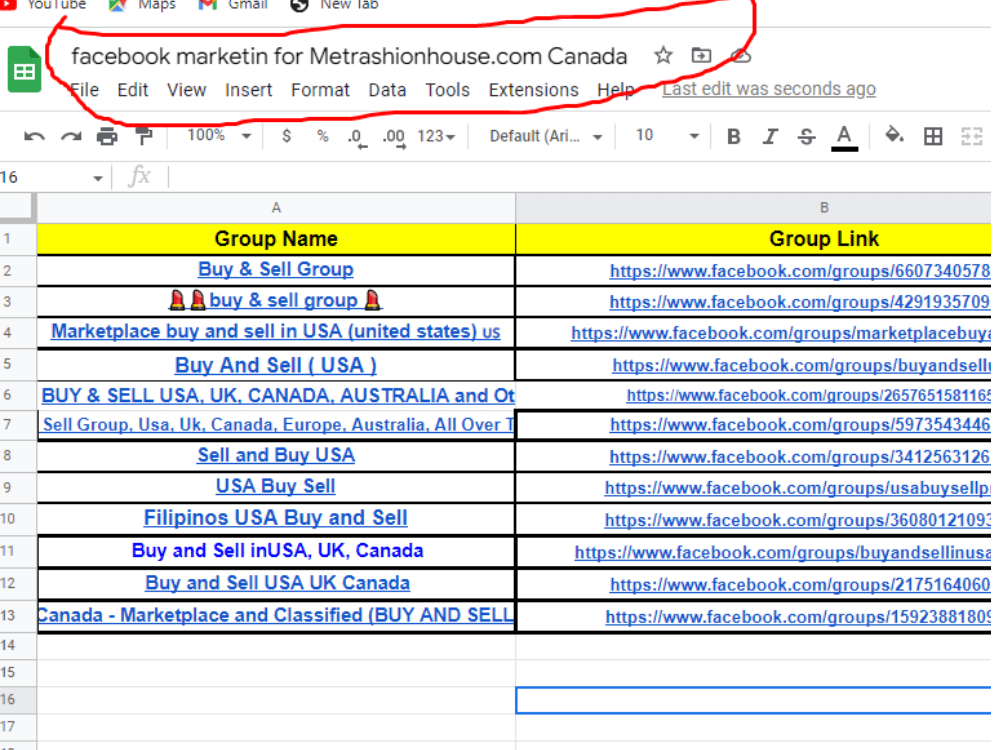This screenshot has width=1000, height=750.
Task: Open the Insert menu
Action: [x=248, y=90]
